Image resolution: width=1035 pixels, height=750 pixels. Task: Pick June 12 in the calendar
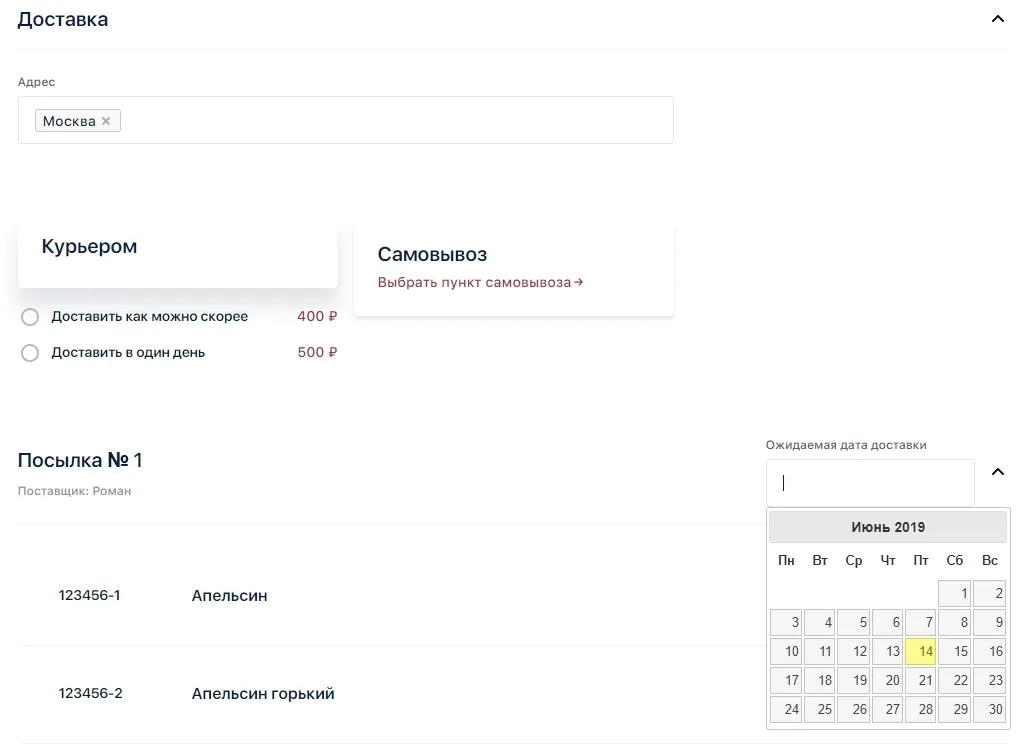[853, 651]
